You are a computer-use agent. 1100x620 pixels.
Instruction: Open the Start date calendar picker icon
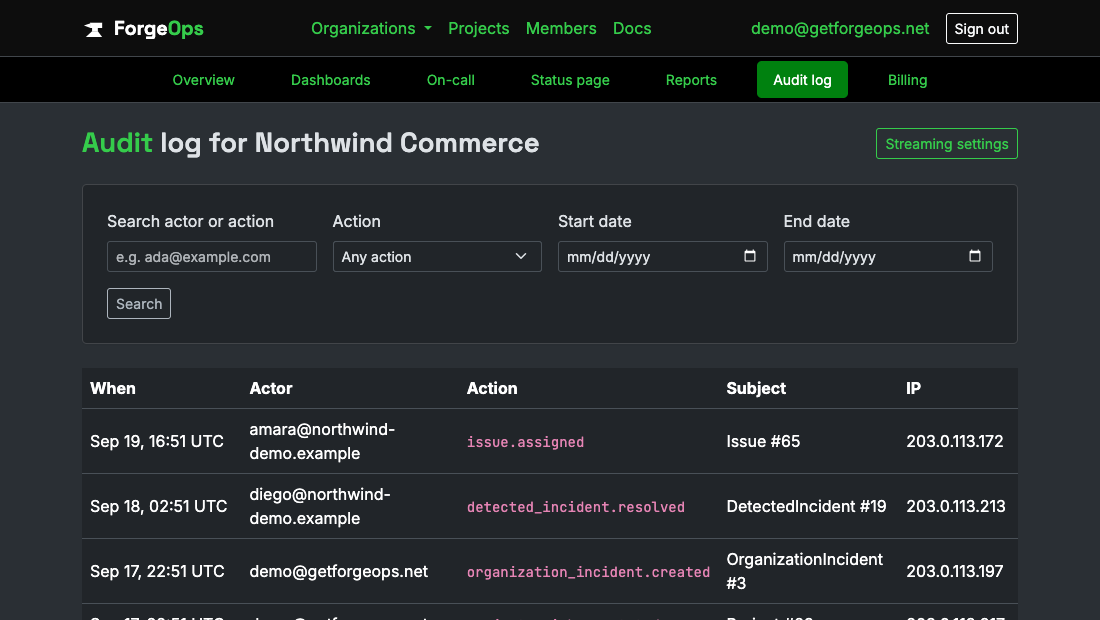point(750,256)
